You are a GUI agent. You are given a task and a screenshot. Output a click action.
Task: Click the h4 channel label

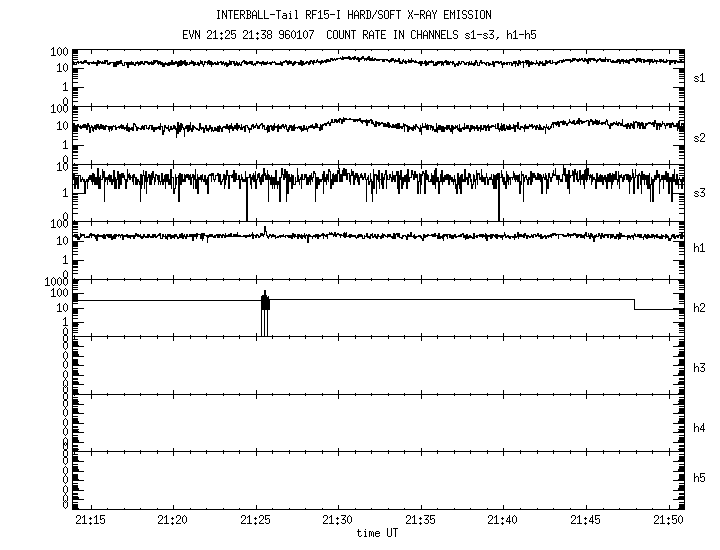pyautogui.click(x=700, y=428)
